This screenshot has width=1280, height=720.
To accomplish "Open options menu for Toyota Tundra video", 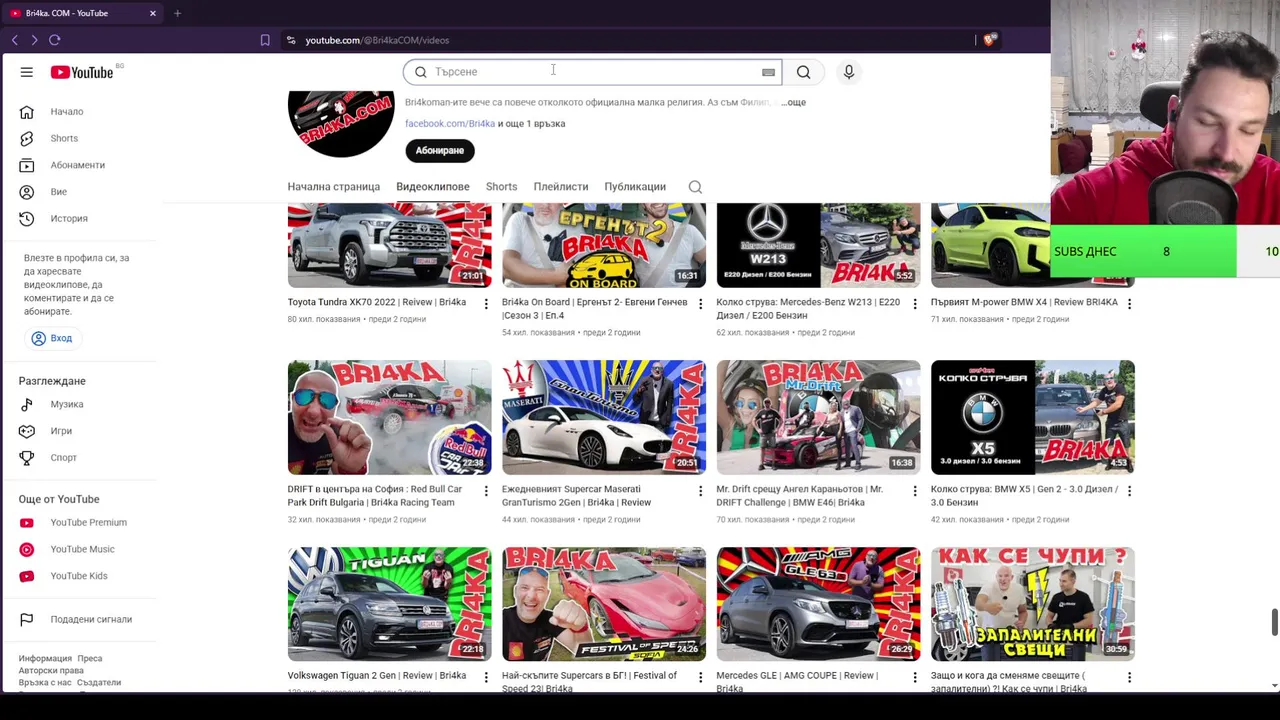I will coord(486,304).
